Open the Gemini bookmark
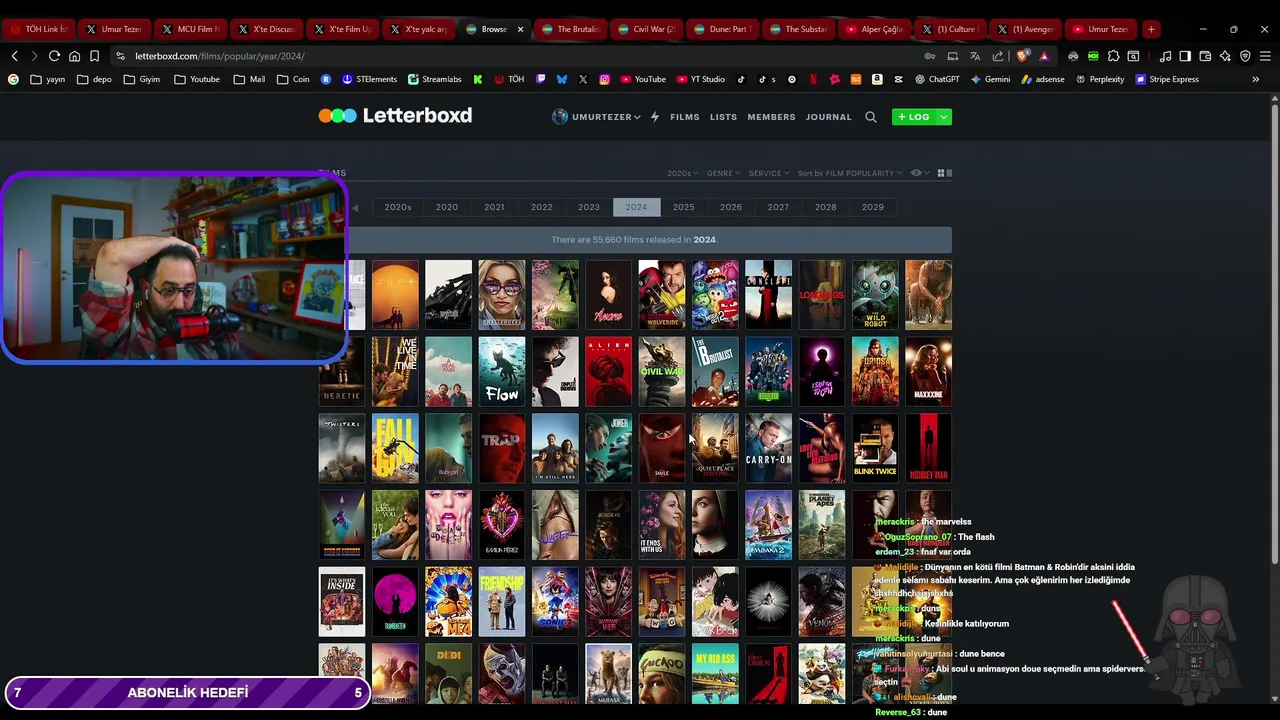The height and width of the screenshot is (720, 1280). (990, 79)
